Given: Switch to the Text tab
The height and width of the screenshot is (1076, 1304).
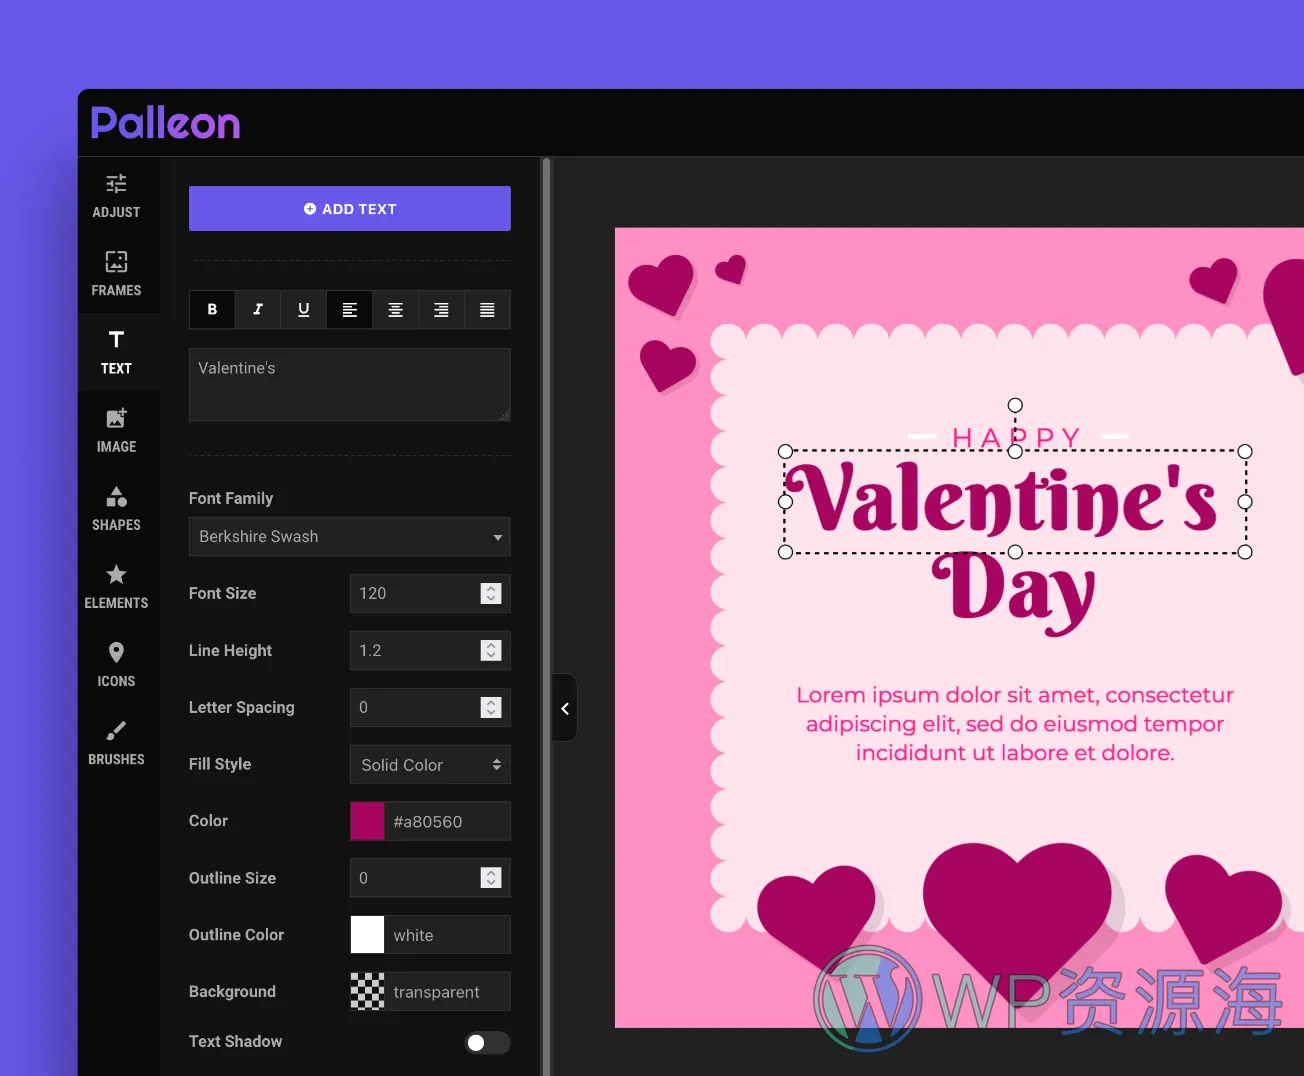Looking at the screenshot, I should 116,352.
